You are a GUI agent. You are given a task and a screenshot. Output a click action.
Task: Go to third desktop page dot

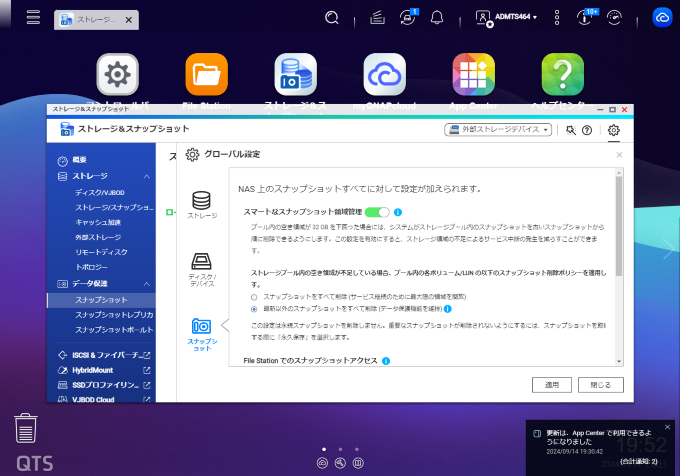pos(356,450)
